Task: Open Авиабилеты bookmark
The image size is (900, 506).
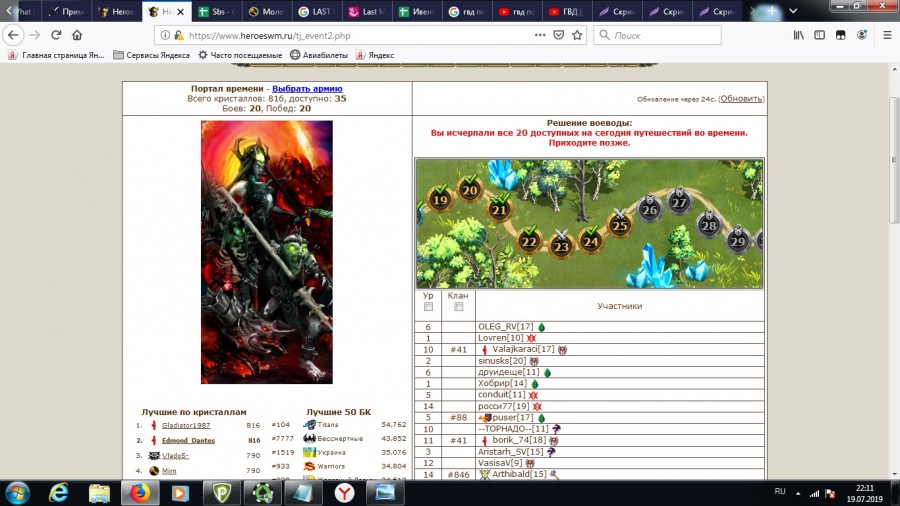Action: tap(319, 55)
